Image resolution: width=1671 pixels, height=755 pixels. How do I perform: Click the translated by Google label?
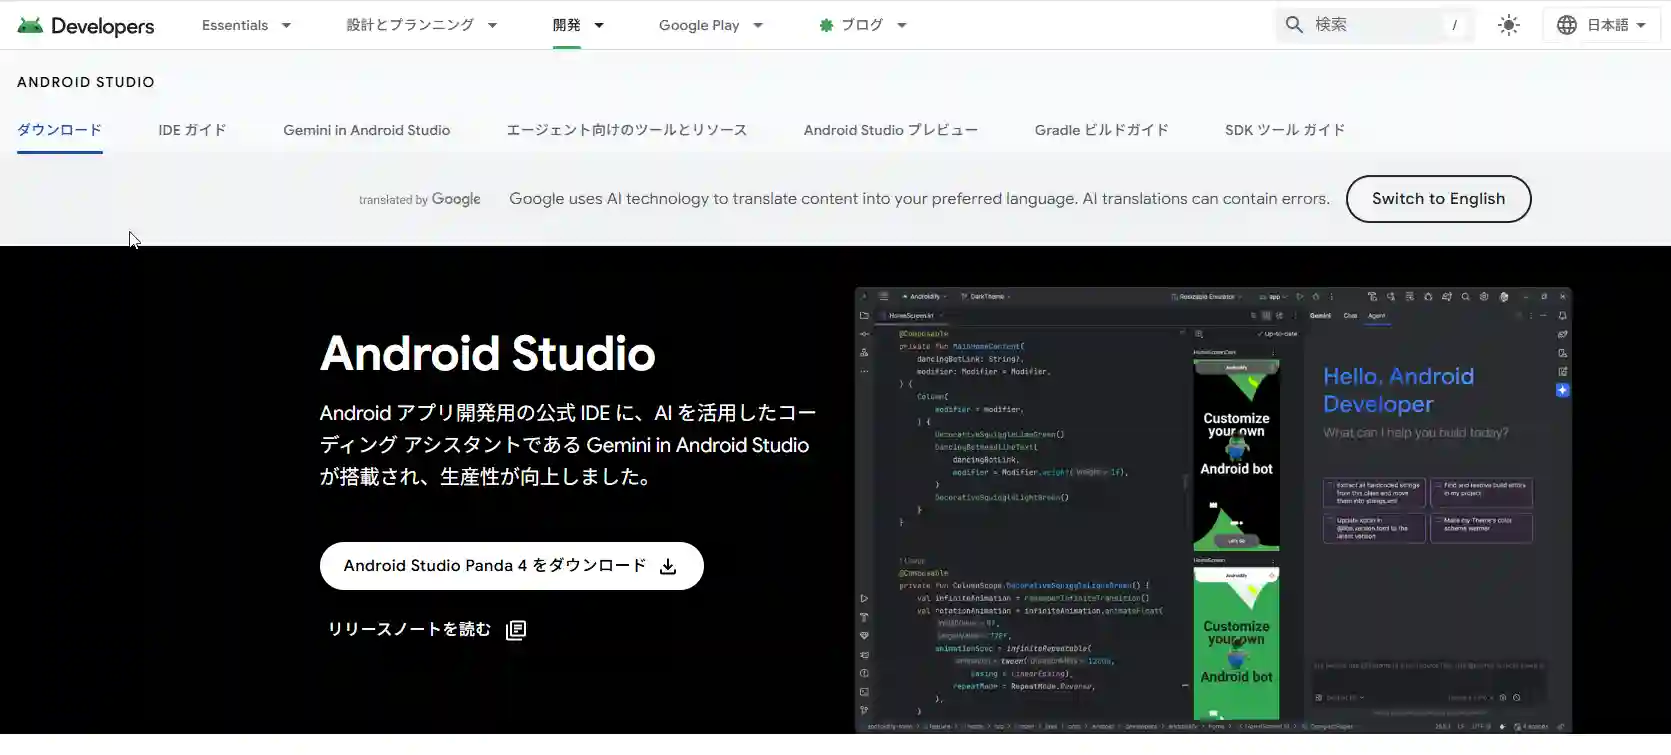point(420,199)
